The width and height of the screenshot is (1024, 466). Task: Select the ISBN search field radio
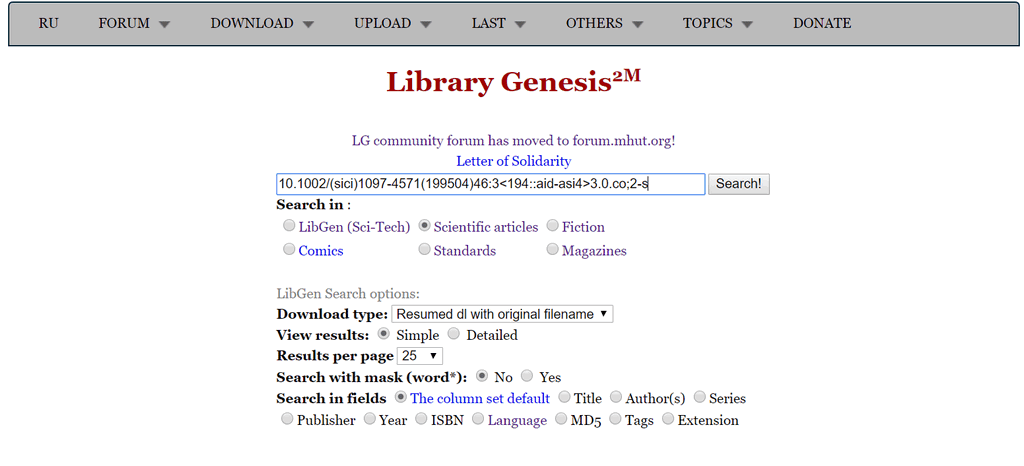pos(421,419)
